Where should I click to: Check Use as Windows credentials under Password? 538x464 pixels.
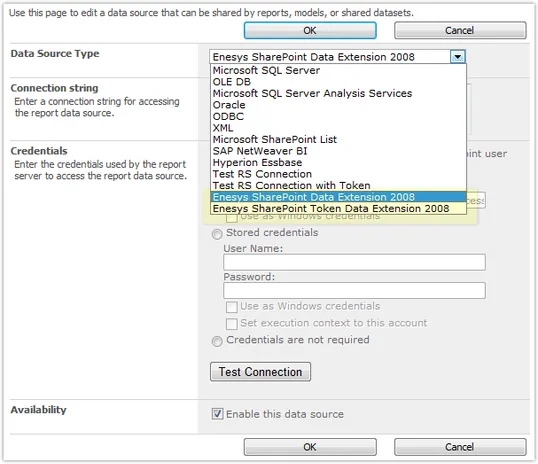(x=232, y=307)
